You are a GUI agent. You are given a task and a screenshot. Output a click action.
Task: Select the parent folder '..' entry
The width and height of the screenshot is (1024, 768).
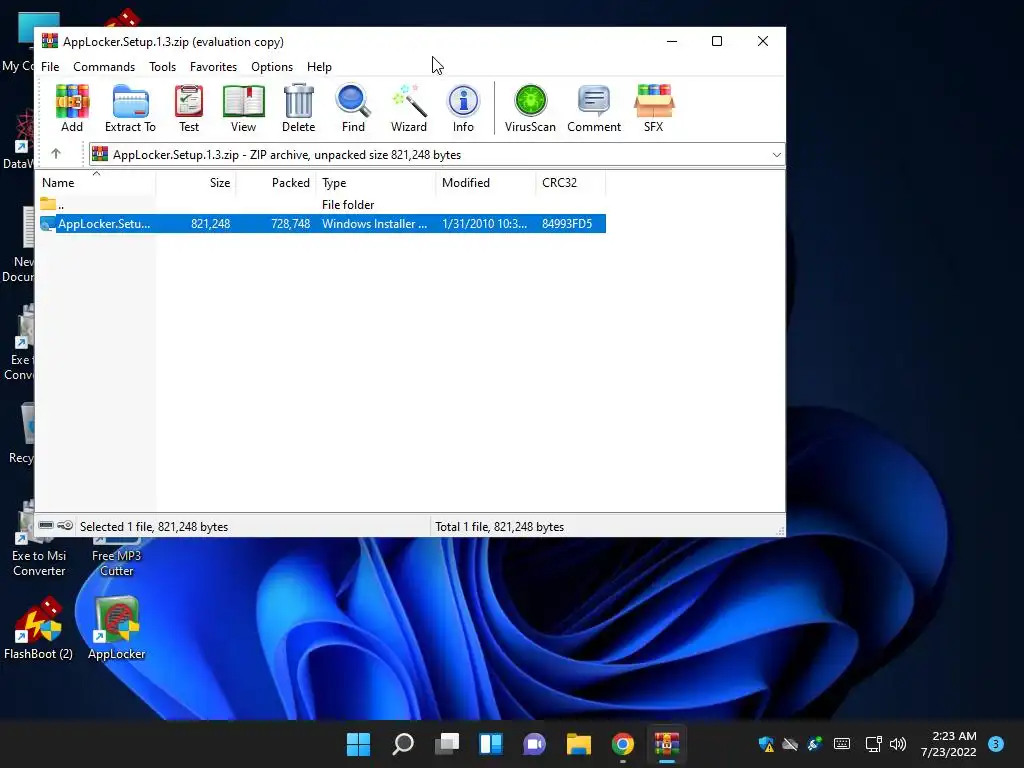click(x=52, y=204)
